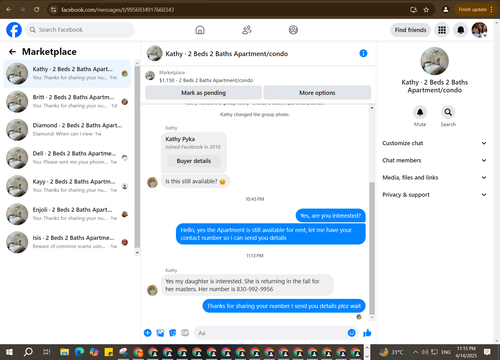The image size is (500, 360).
Task: Open the Dell conversation
Action: [x=67, y=158]
